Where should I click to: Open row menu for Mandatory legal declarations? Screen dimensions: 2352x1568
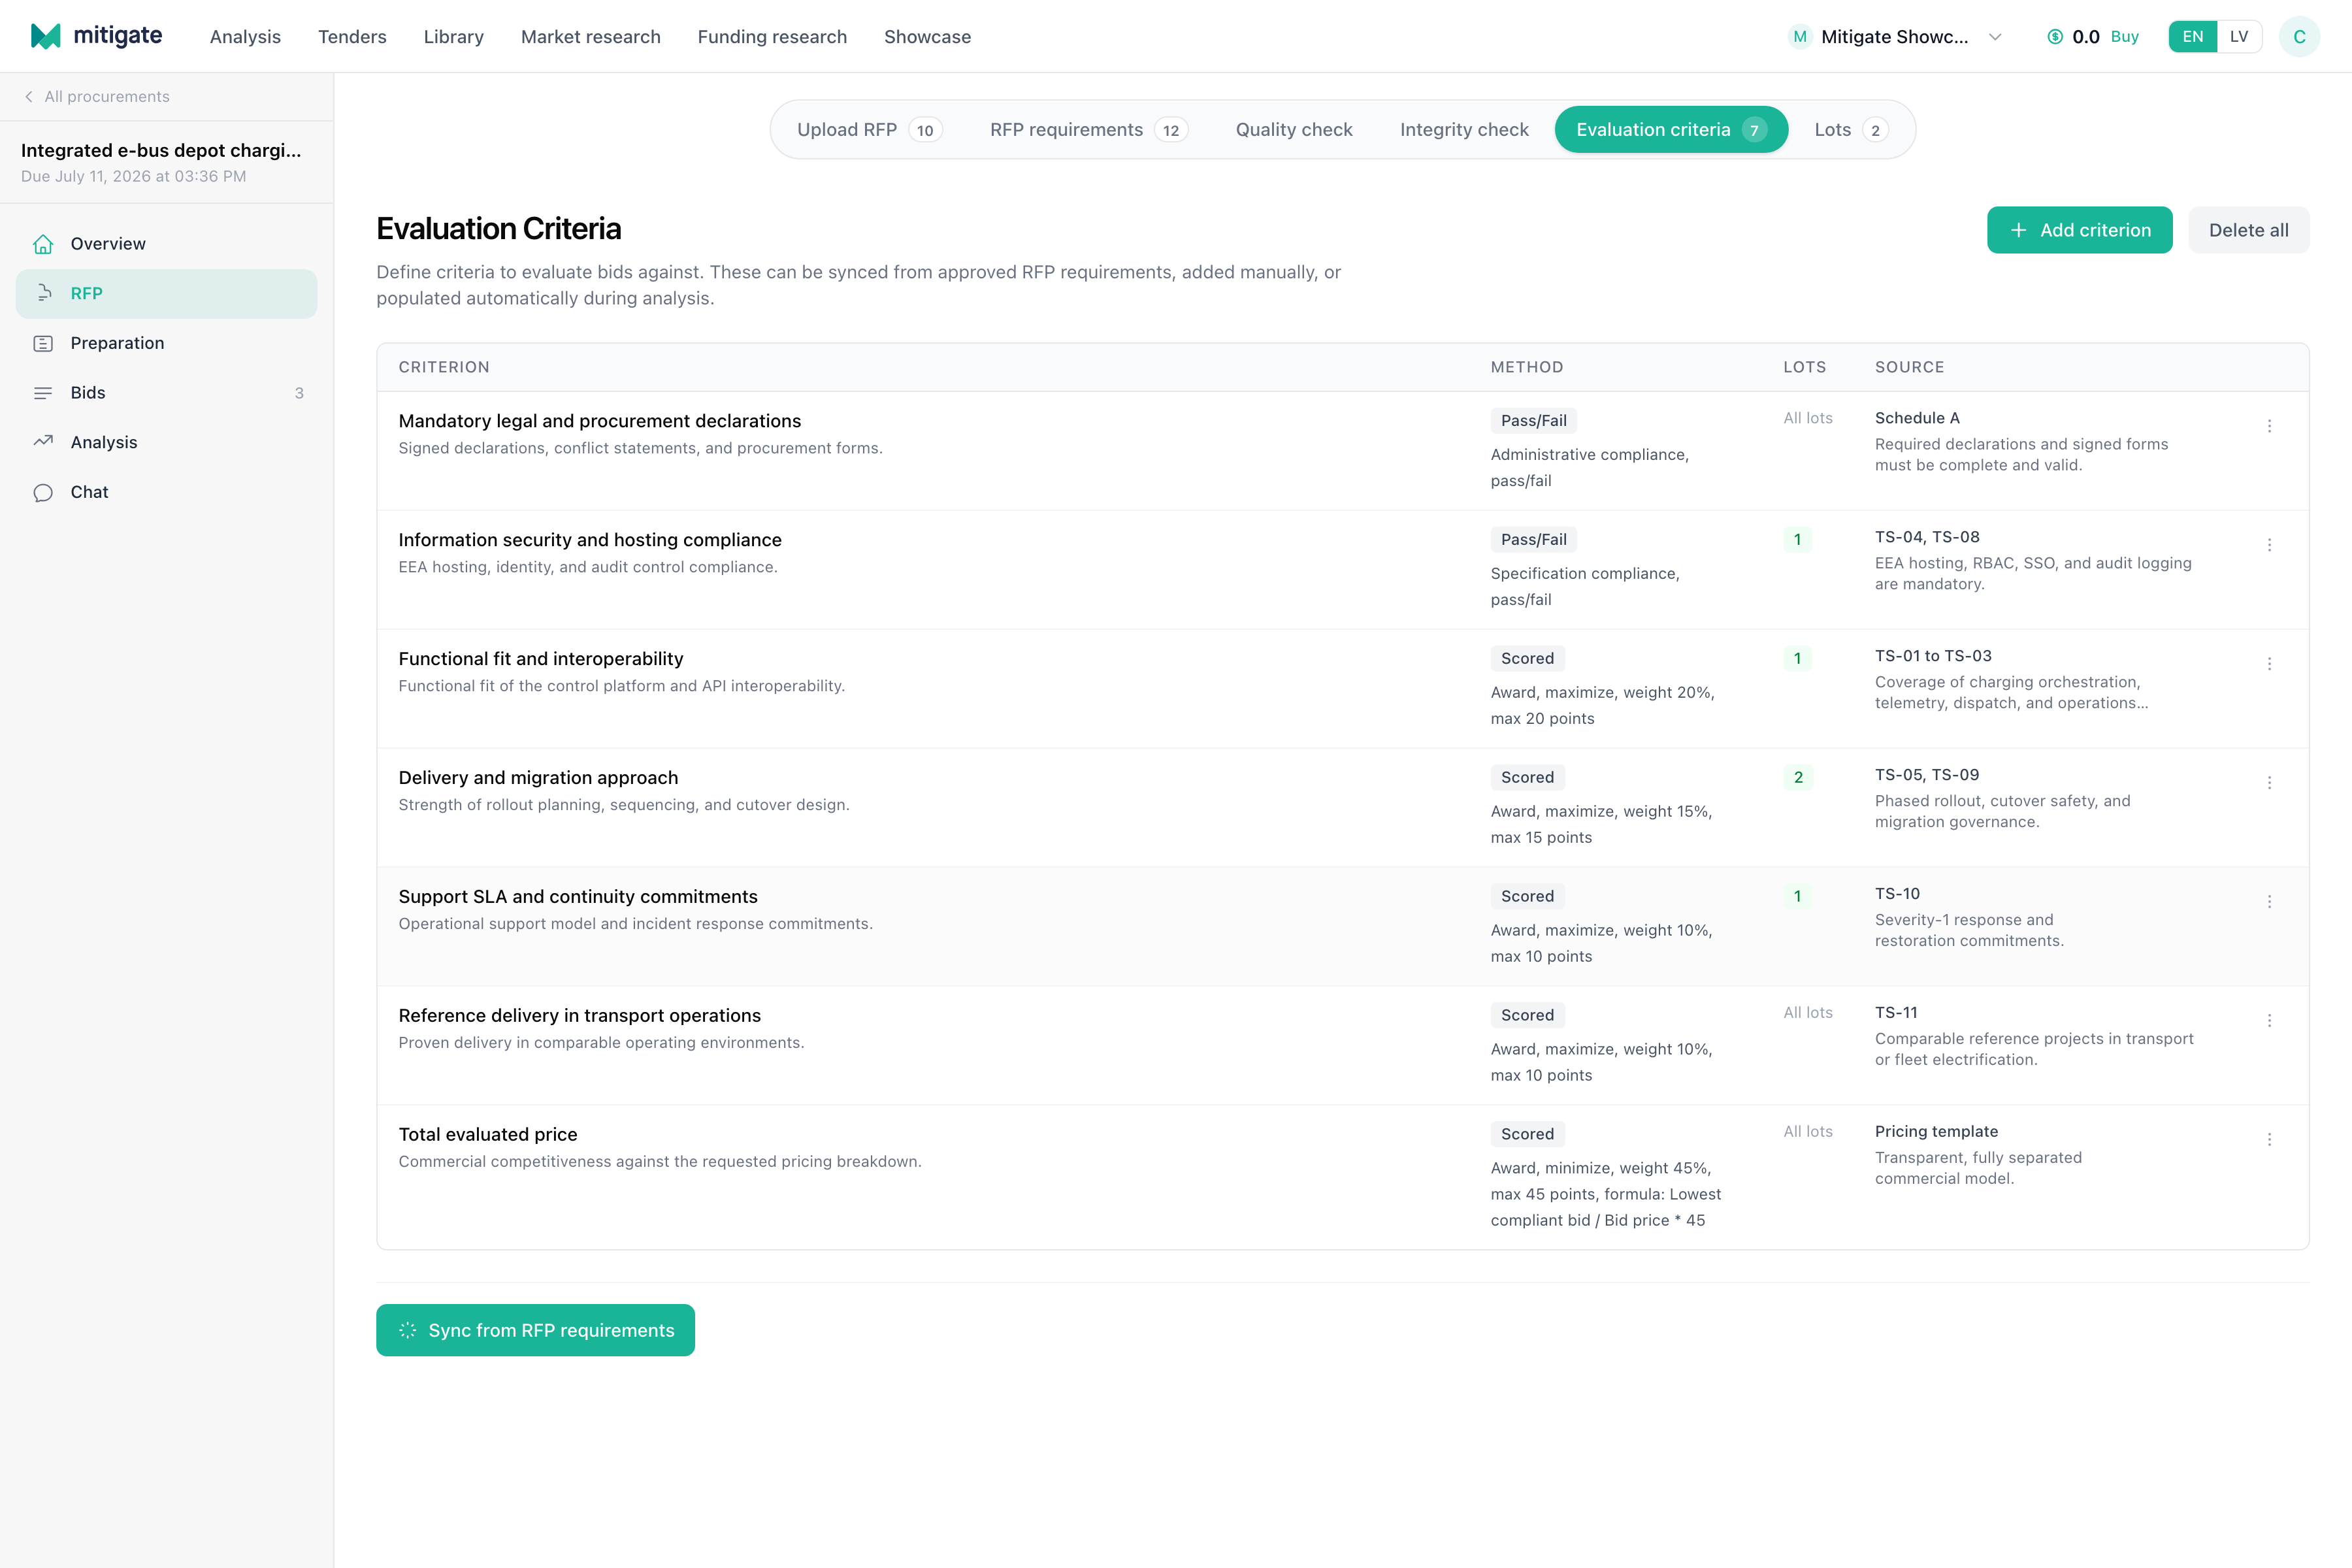point(2269,426)
